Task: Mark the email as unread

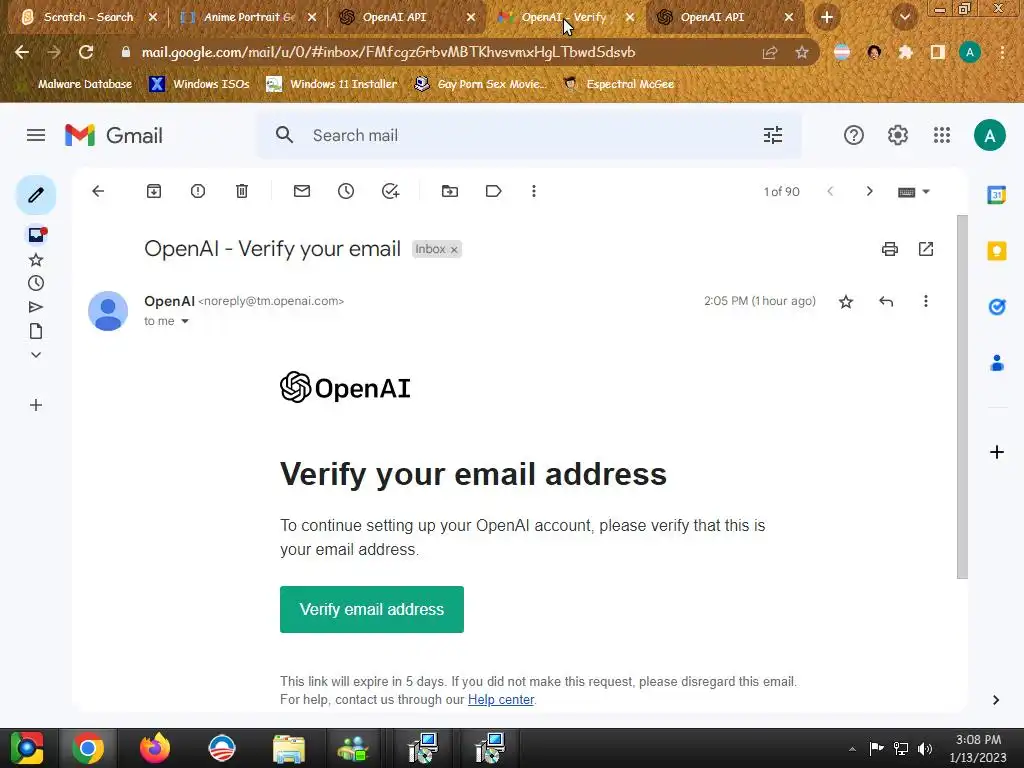Action: tap(302, 191)
